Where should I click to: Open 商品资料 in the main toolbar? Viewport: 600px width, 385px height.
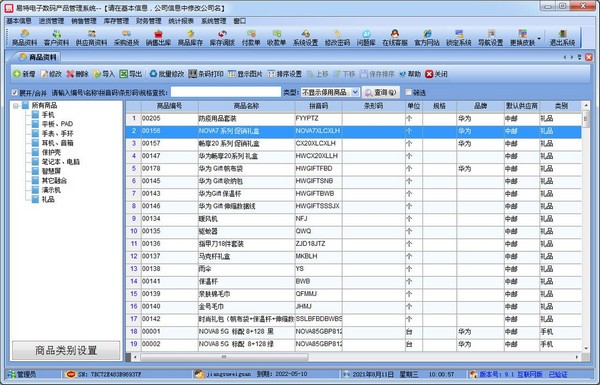pyautogui.click(x=24, y=38)
